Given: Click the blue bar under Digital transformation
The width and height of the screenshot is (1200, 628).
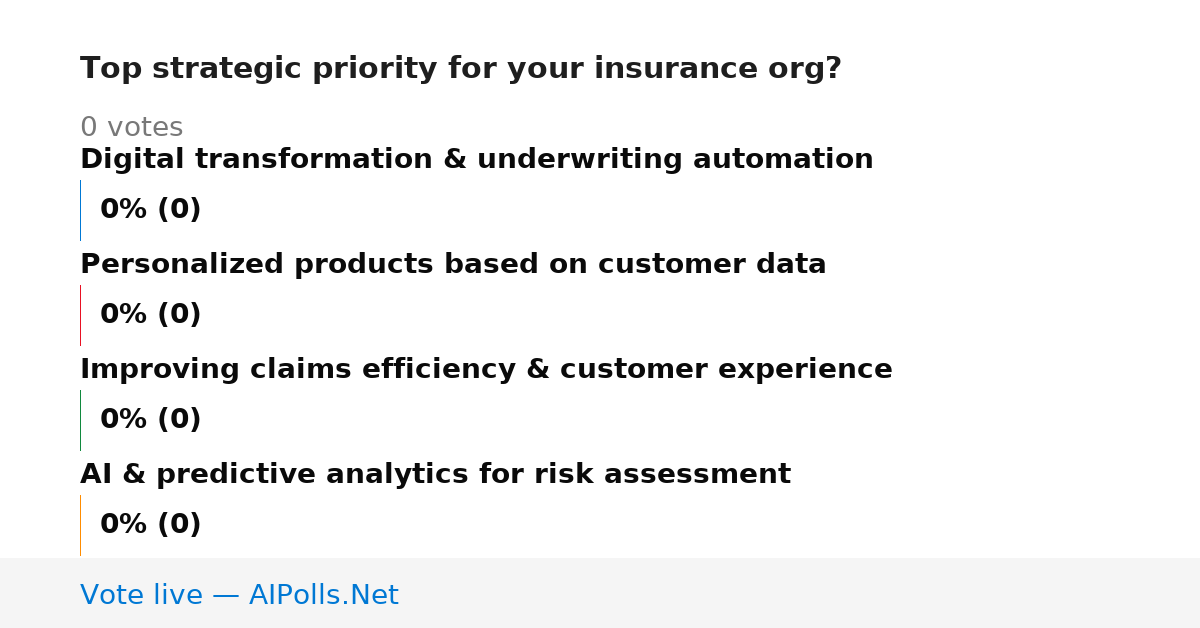Looking at the screenshot, I should pyautogui.click(x=80, y=210).
